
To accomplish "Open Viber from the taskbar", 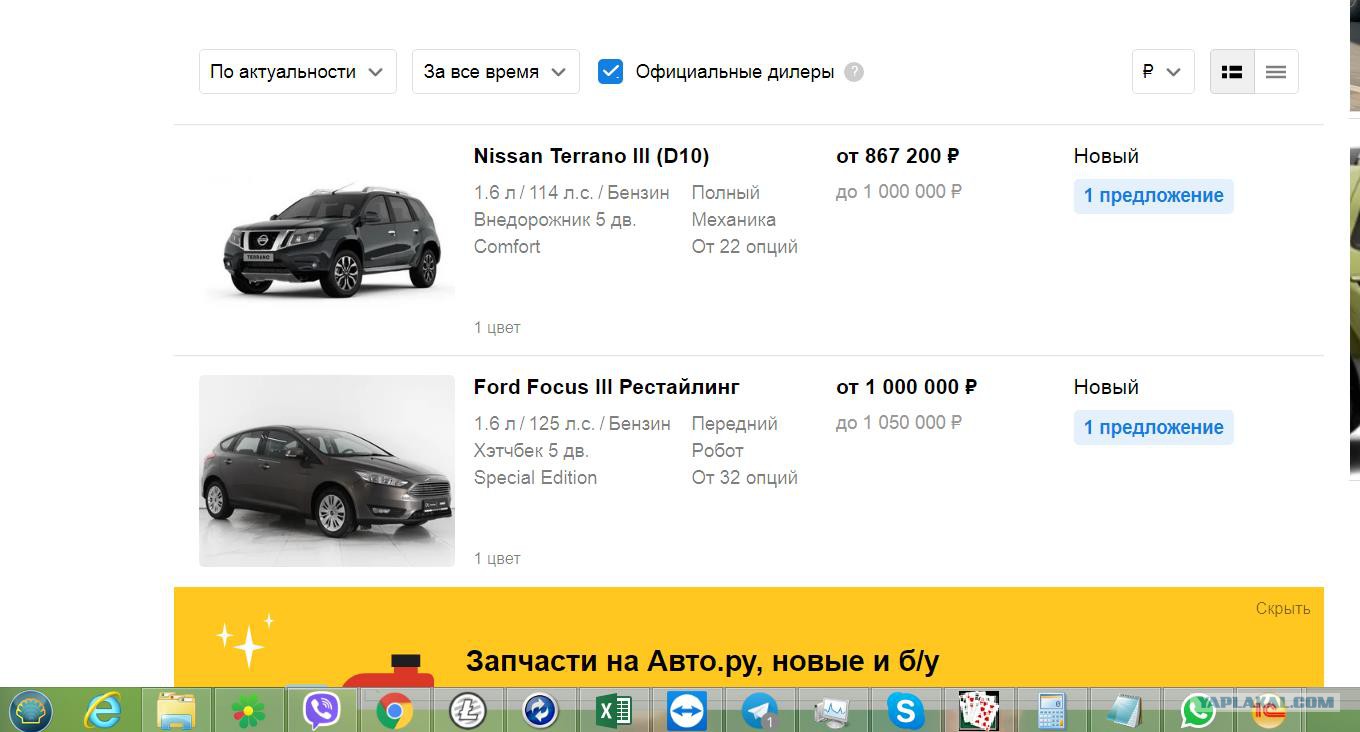I will pyautogui.click(x=321, y=711).
